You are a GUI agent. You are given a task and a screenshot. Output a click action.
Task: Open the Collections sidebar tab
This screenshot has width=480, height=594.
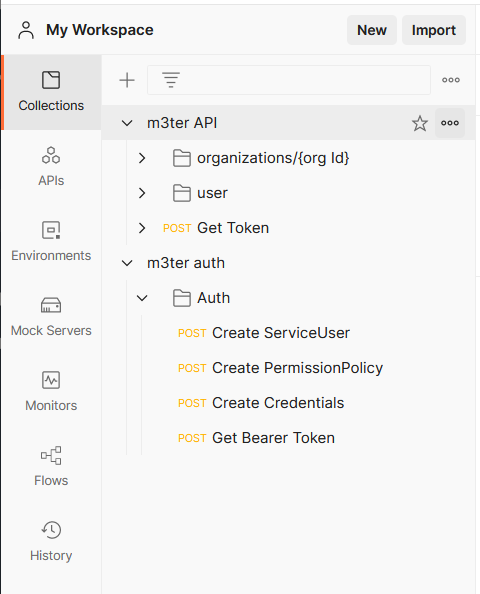point(51,92)
